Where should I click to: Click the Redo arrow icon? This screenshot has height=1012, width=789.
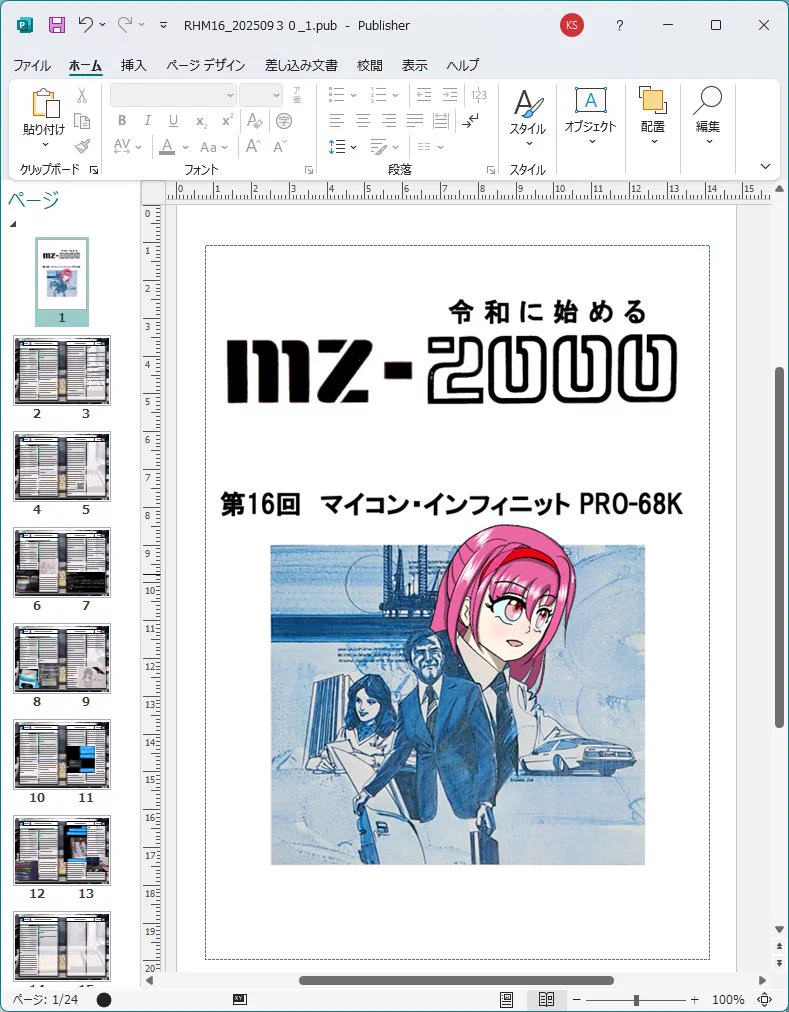[125, 25]
